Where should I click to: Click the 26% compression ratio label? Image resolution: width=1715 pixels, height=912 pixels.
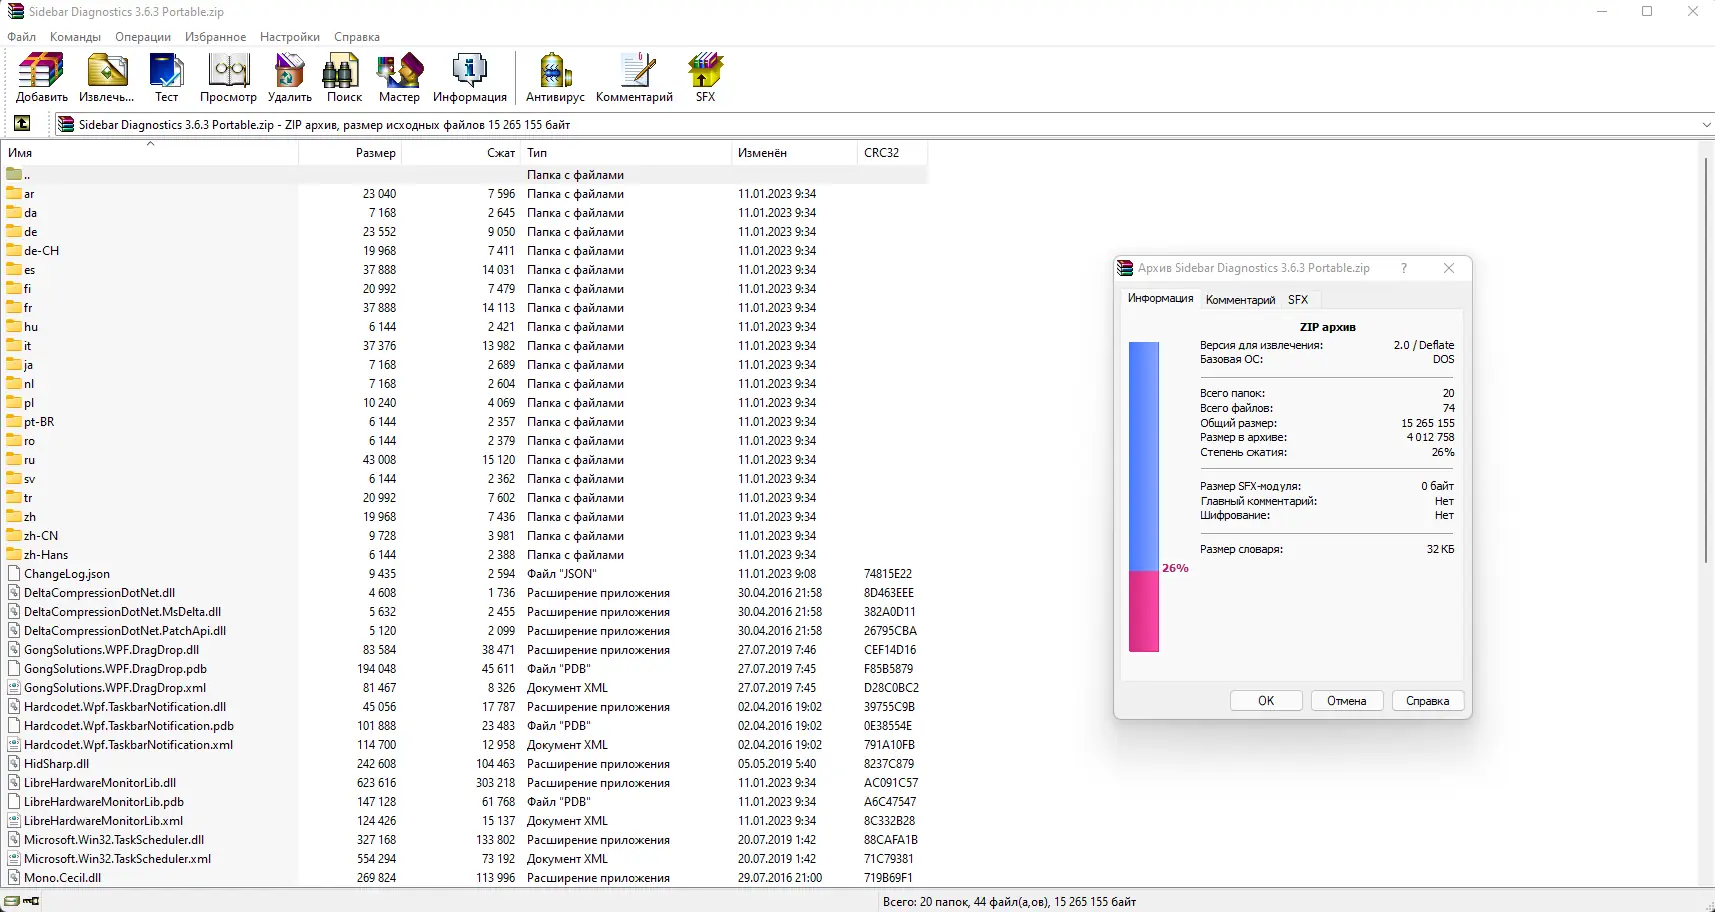tap(1175, 568)
